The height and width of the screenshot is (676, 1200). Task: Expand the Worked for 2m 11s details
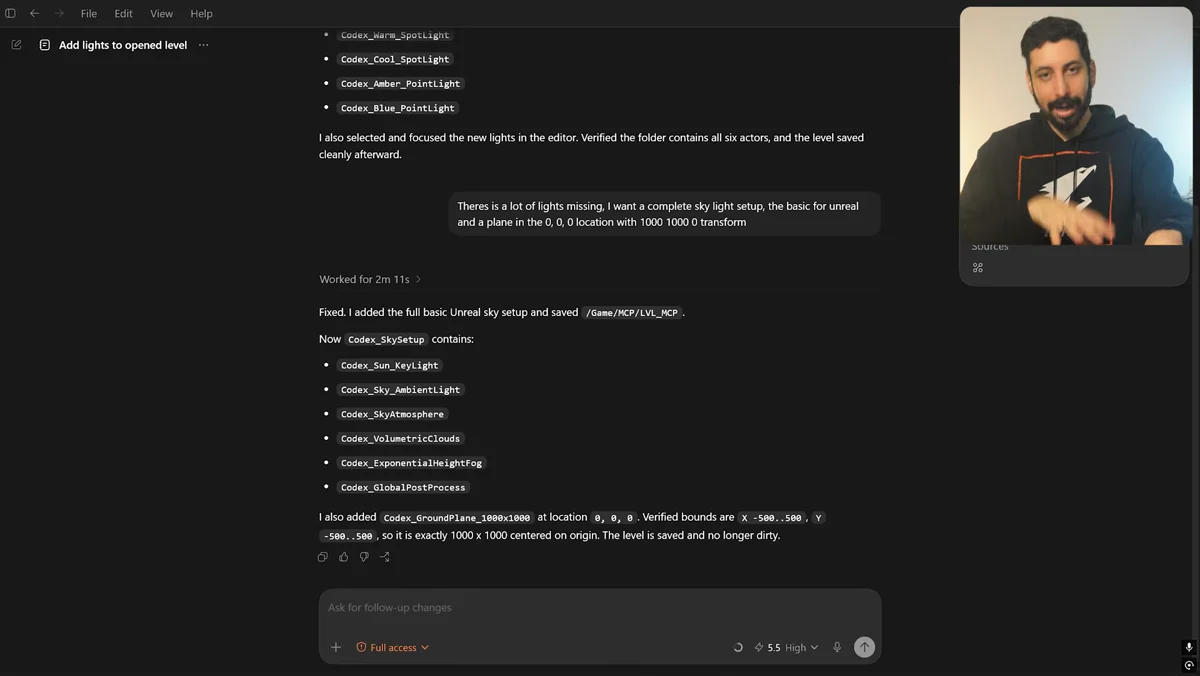coord(370,279)
